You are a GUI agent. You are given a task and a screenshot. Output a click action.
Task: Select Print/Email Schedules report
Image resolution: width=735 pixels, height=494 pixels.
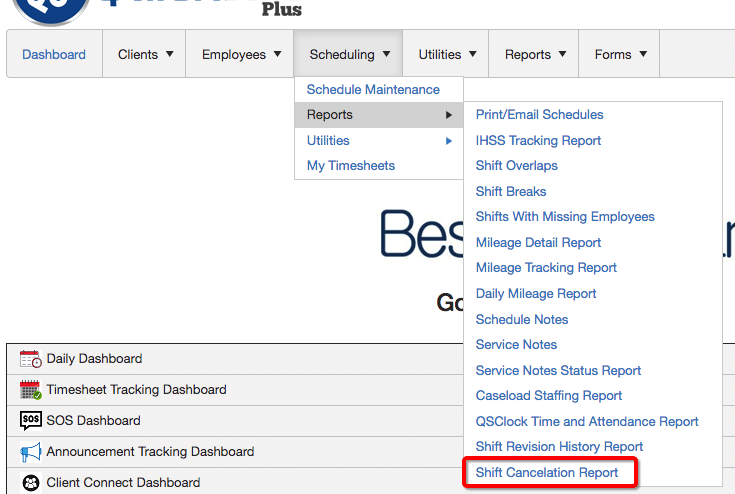click(539, 114)
